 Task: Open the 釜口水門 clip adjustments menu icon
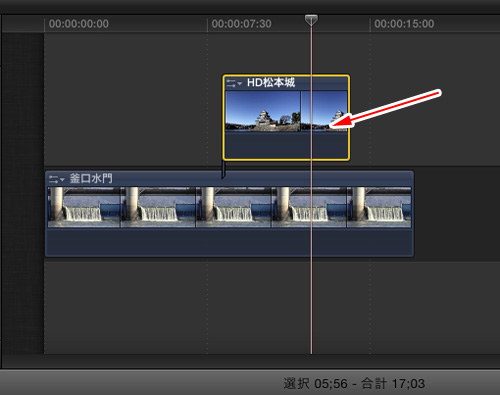pos(57,179)
